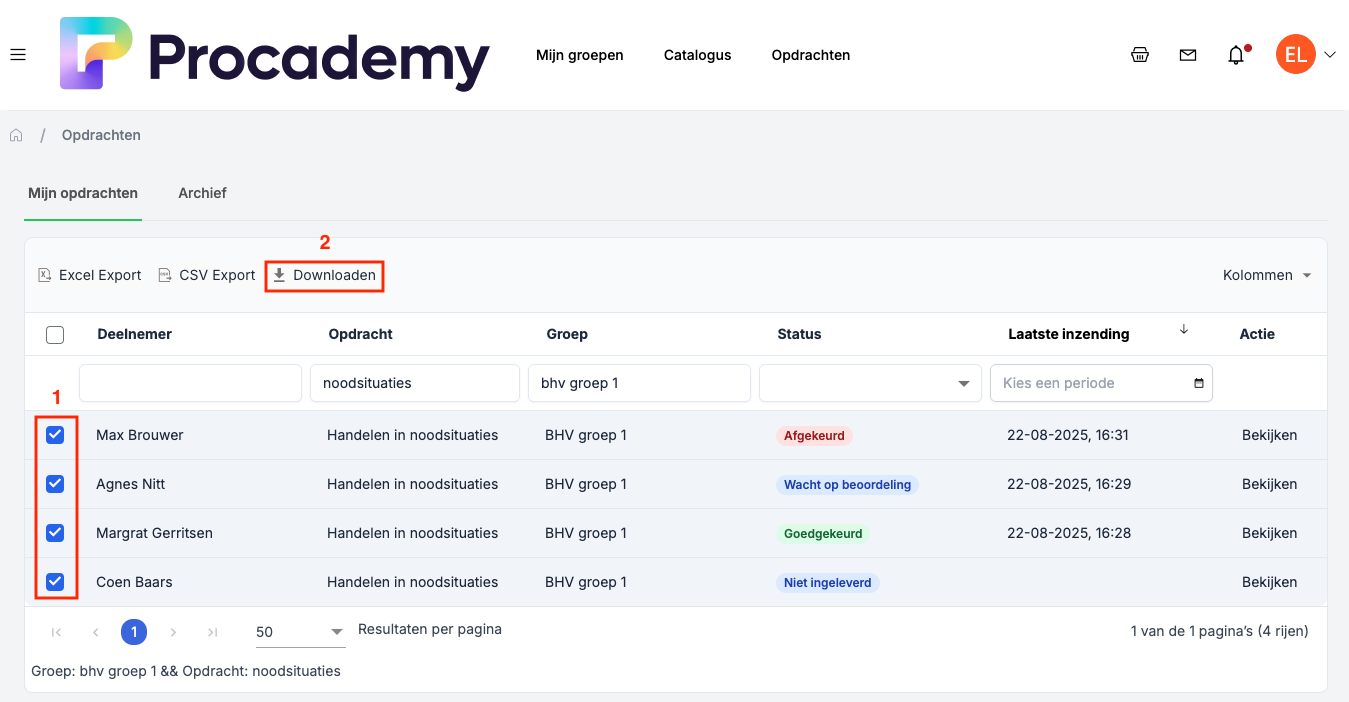This screenshot has height=702, width=1349.
Task: Open the messages envelope icon
Action: click(1188, 55)
